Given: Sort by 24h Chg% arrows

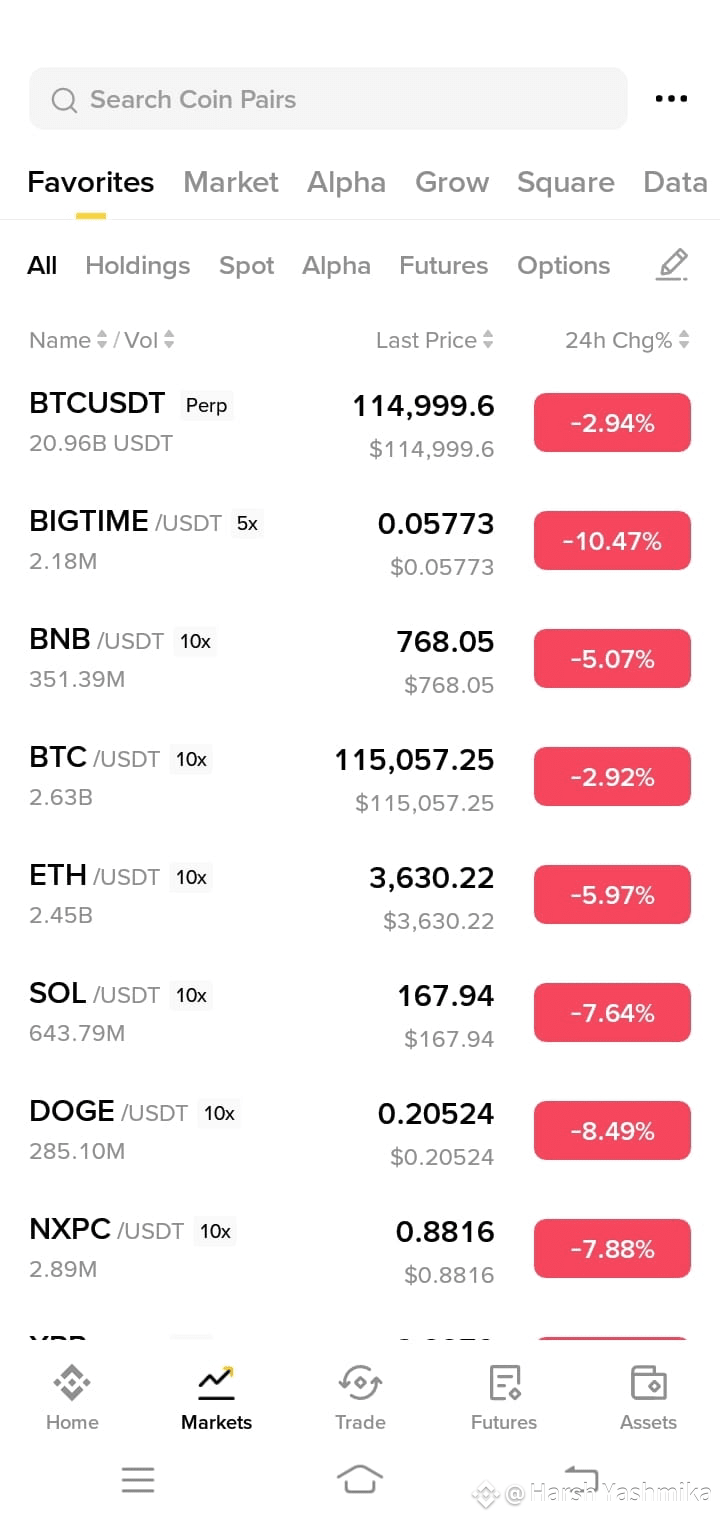Looking at the screenshot, I should coord(684,340).
